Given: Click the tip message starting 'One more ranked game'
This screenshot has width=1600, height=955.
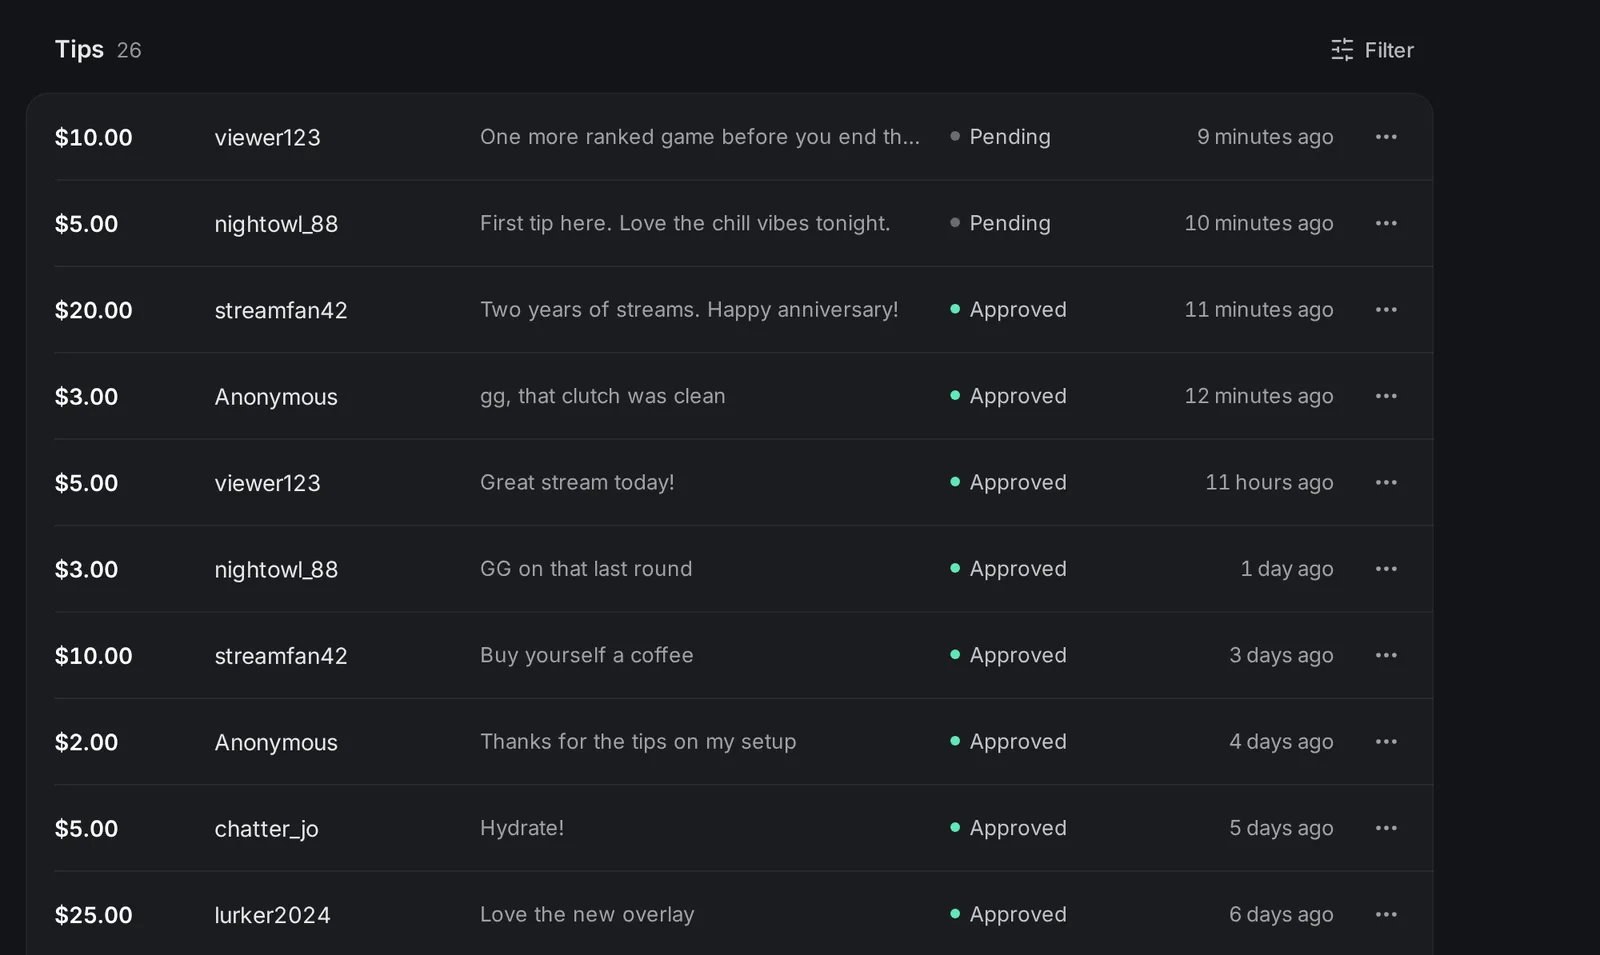Looking at the screenshot, I should pyautogui.click(x=700, y=137).
